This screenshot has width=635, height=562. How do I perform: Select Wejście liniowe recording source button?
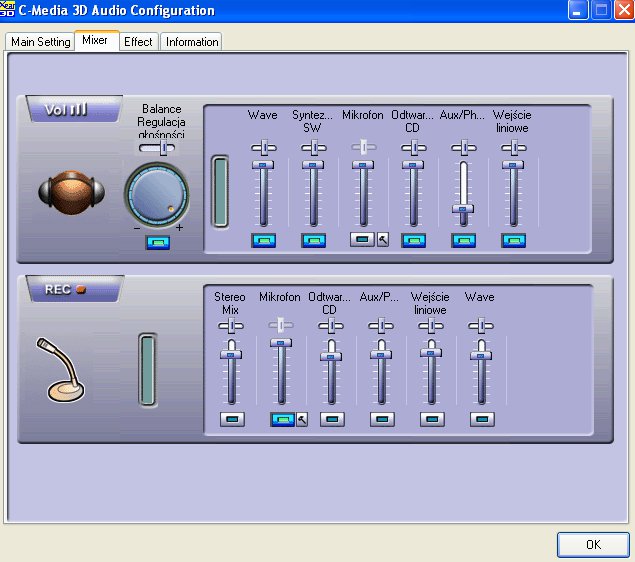click(x=432, y=419)
